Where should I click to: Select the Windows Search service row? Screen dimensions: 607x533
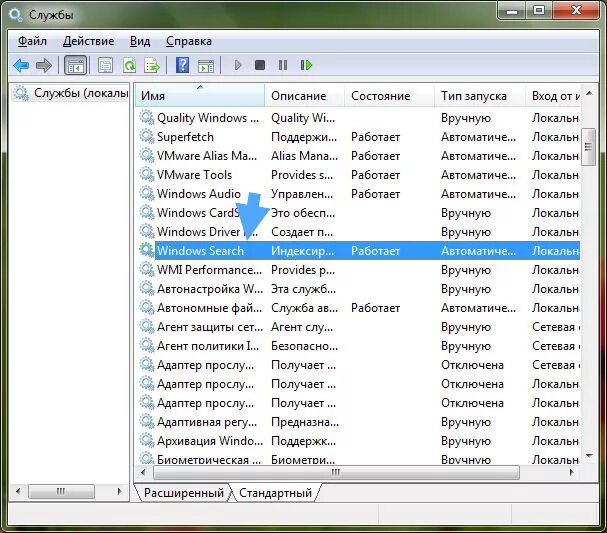359,250
